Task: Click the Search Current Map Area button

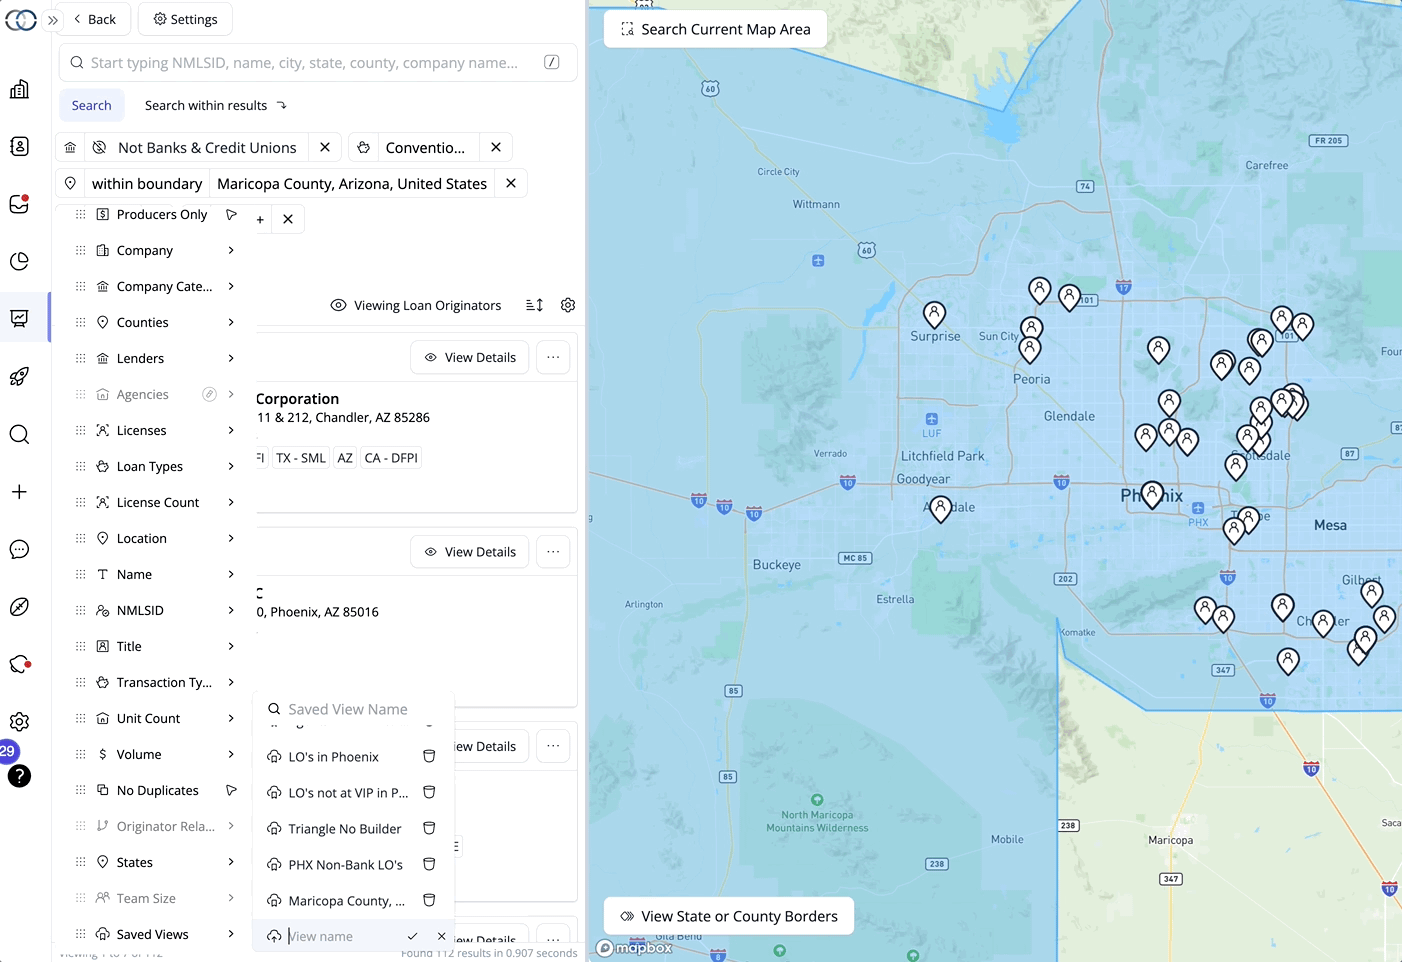Action: [x=715, y=29]
